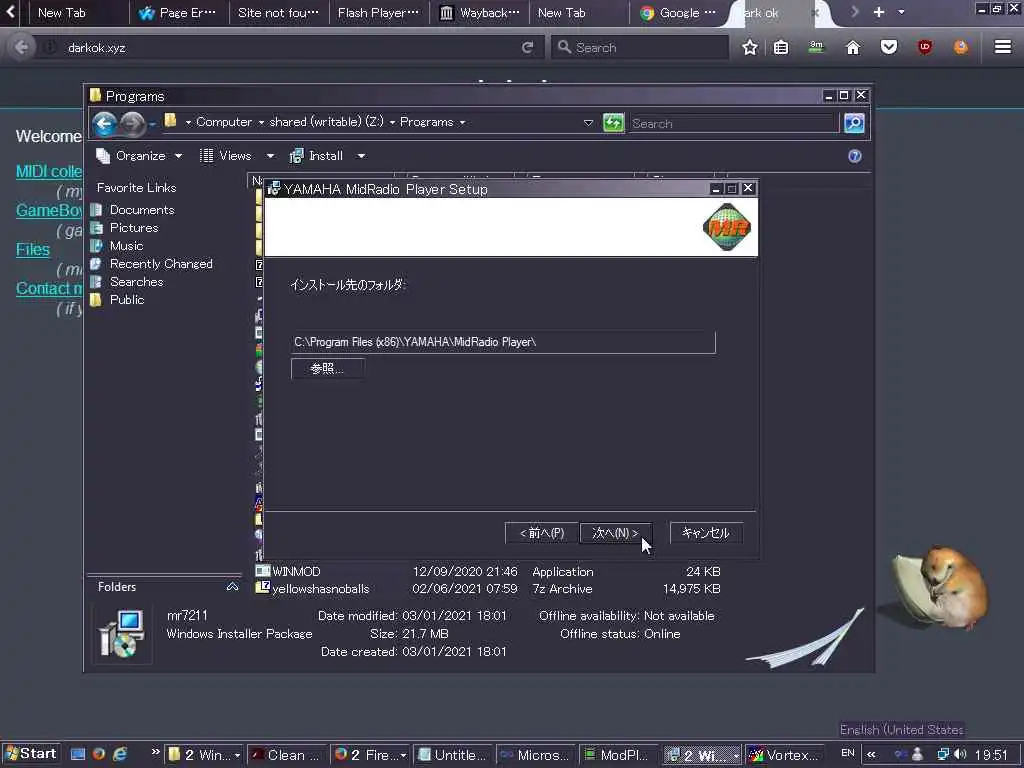This screenshot has width=1024, height=768.
Task: Open the Pocket icon in Firefox toolbar
Action: pos(889,47)
